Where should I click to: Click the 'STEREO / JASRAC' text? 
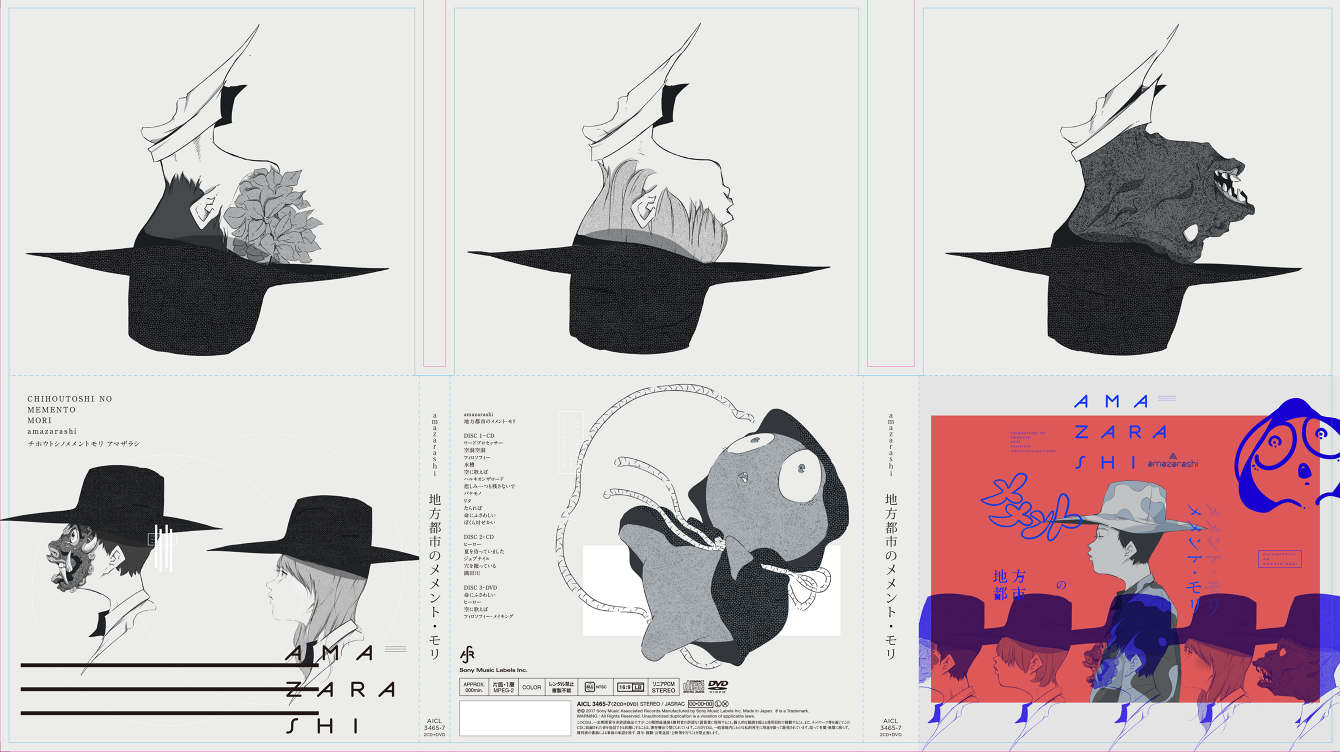[662, 704]
